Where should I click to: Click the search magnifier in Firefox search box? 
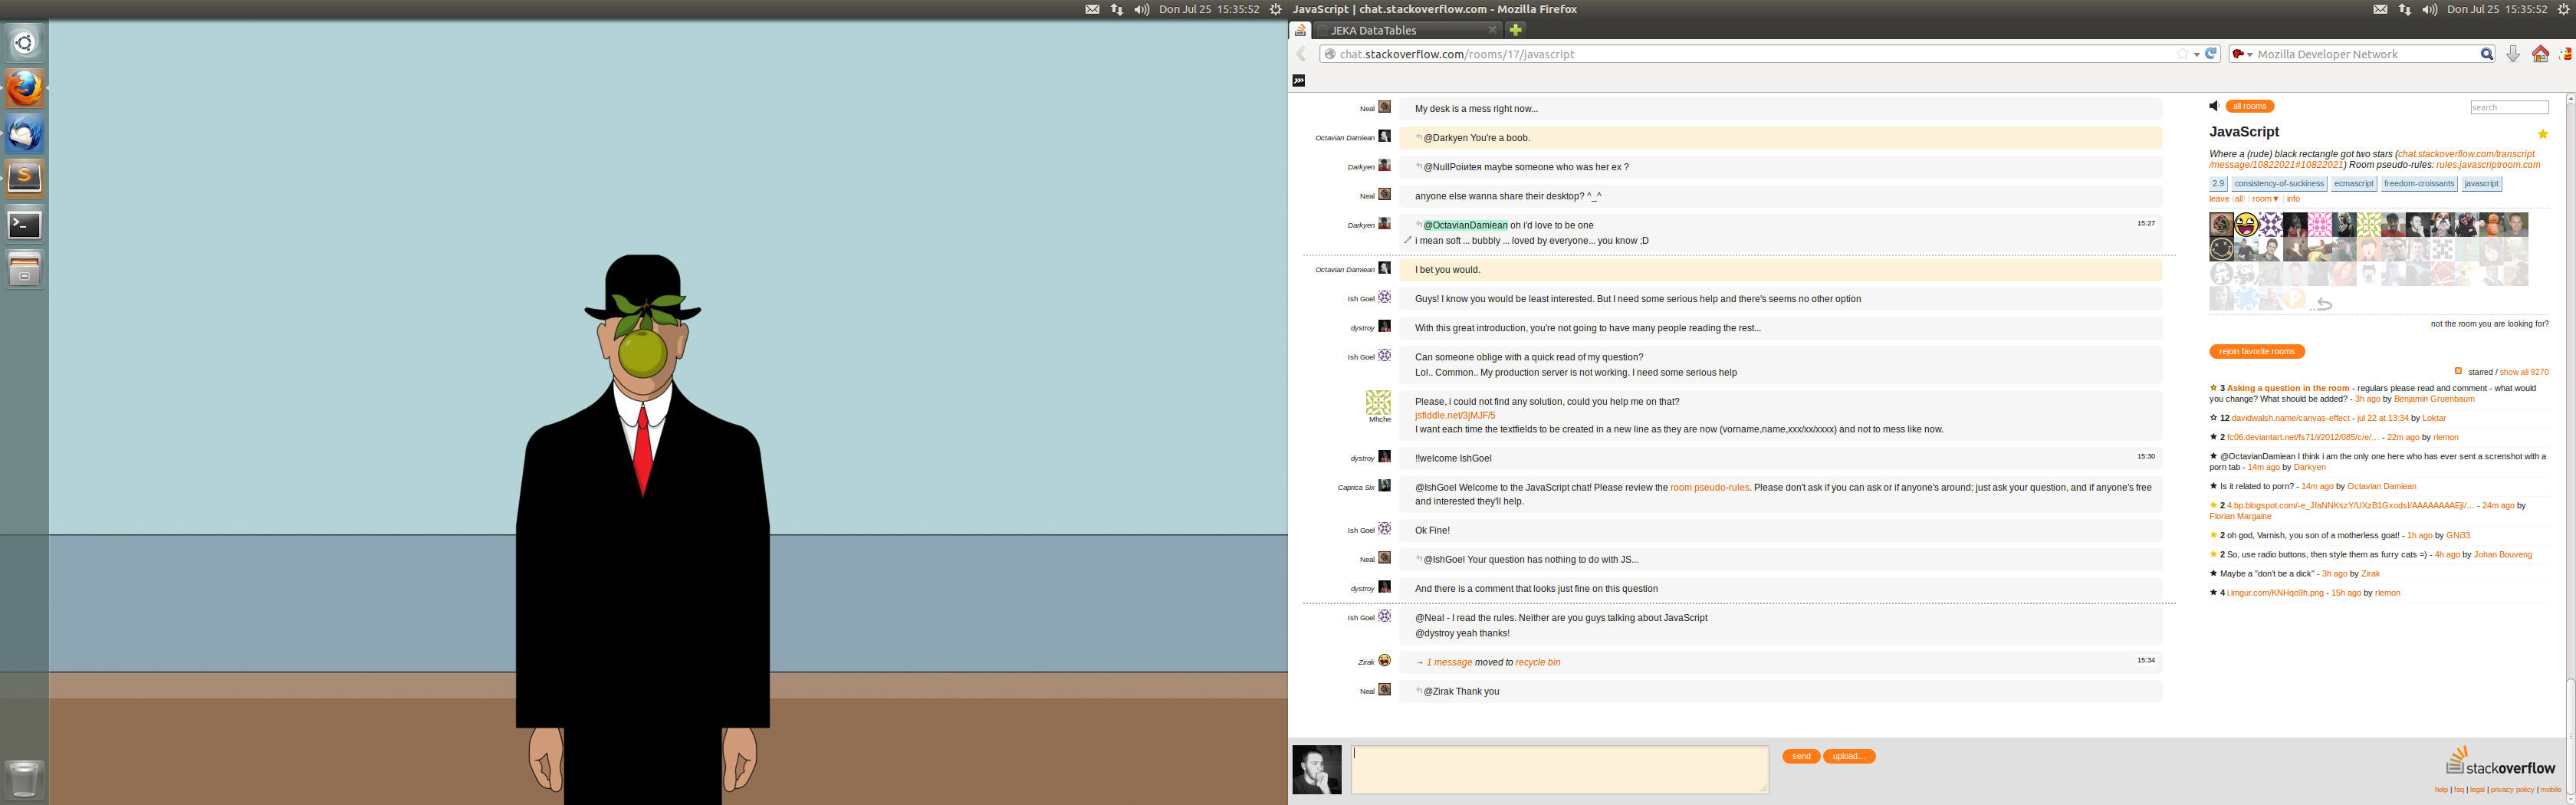pyautogui.click(x=2486, y=54)
